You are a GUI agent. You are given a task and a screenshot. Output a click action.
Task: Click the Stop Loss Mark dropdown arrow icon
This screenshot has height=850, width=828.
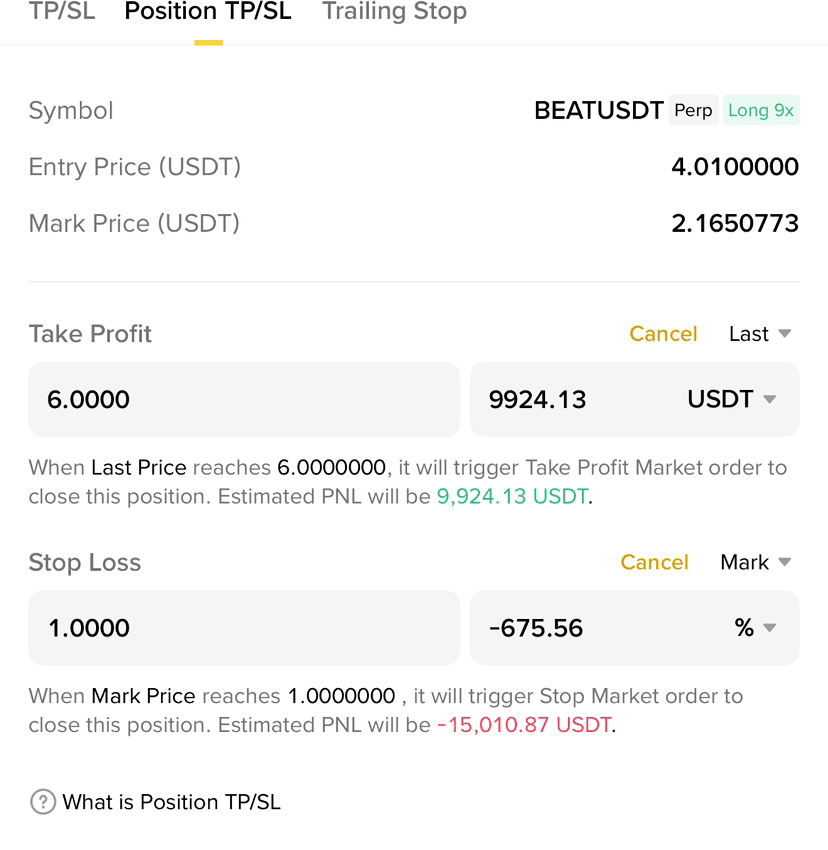coord(785,562)
